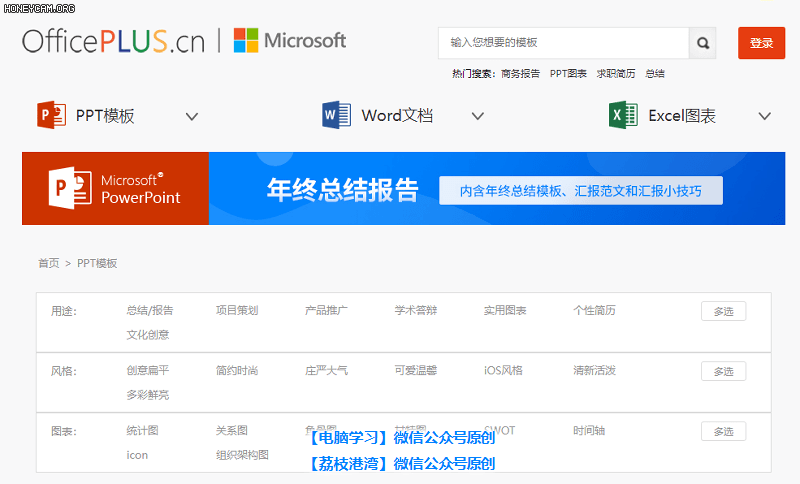800x484 pixels.
Task: Click the Microsoft PowerPoint banner logo
Action: pyautogui.click(x=115, y=188)
